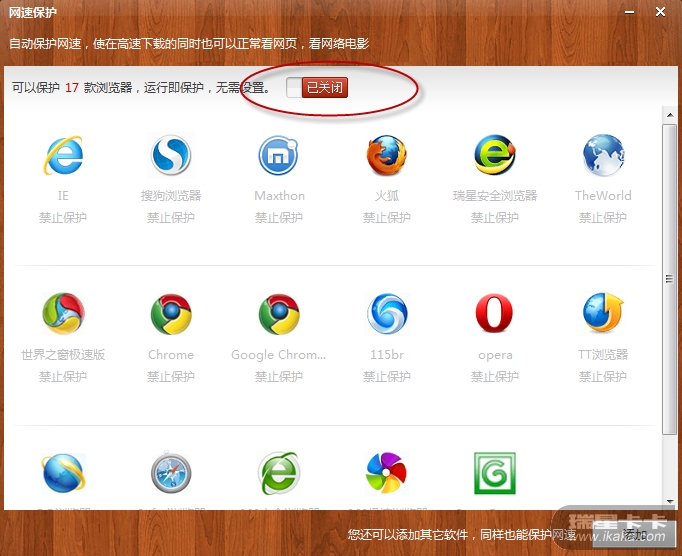Click 禁止保护 under 搜狗浏览器
Image resolution: width=682 pixels, height=556 pixels.
171,217
